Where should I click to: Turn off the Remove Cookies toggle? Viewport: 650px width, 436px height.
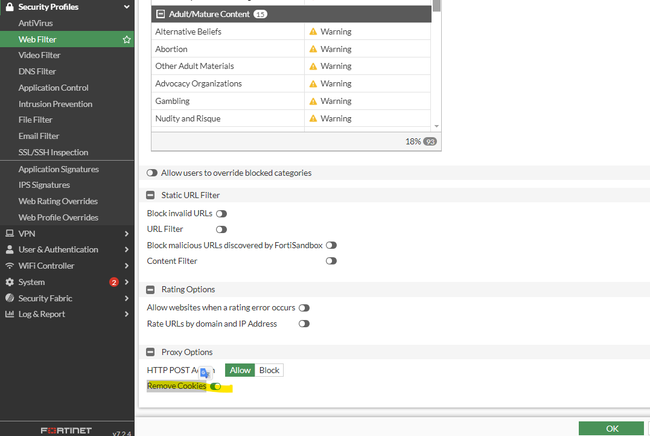tap(215, 386)
